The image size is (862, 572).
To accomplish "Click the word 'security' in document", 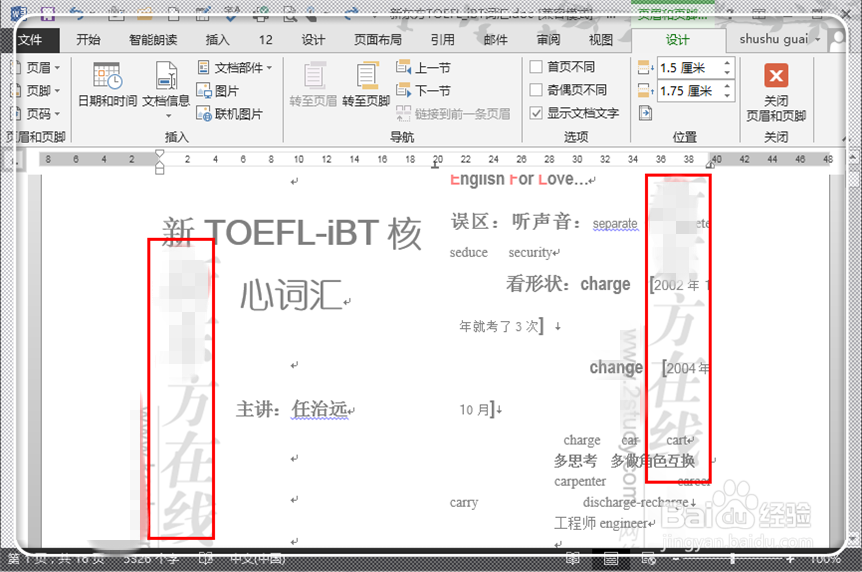I will tap(530, 252).
